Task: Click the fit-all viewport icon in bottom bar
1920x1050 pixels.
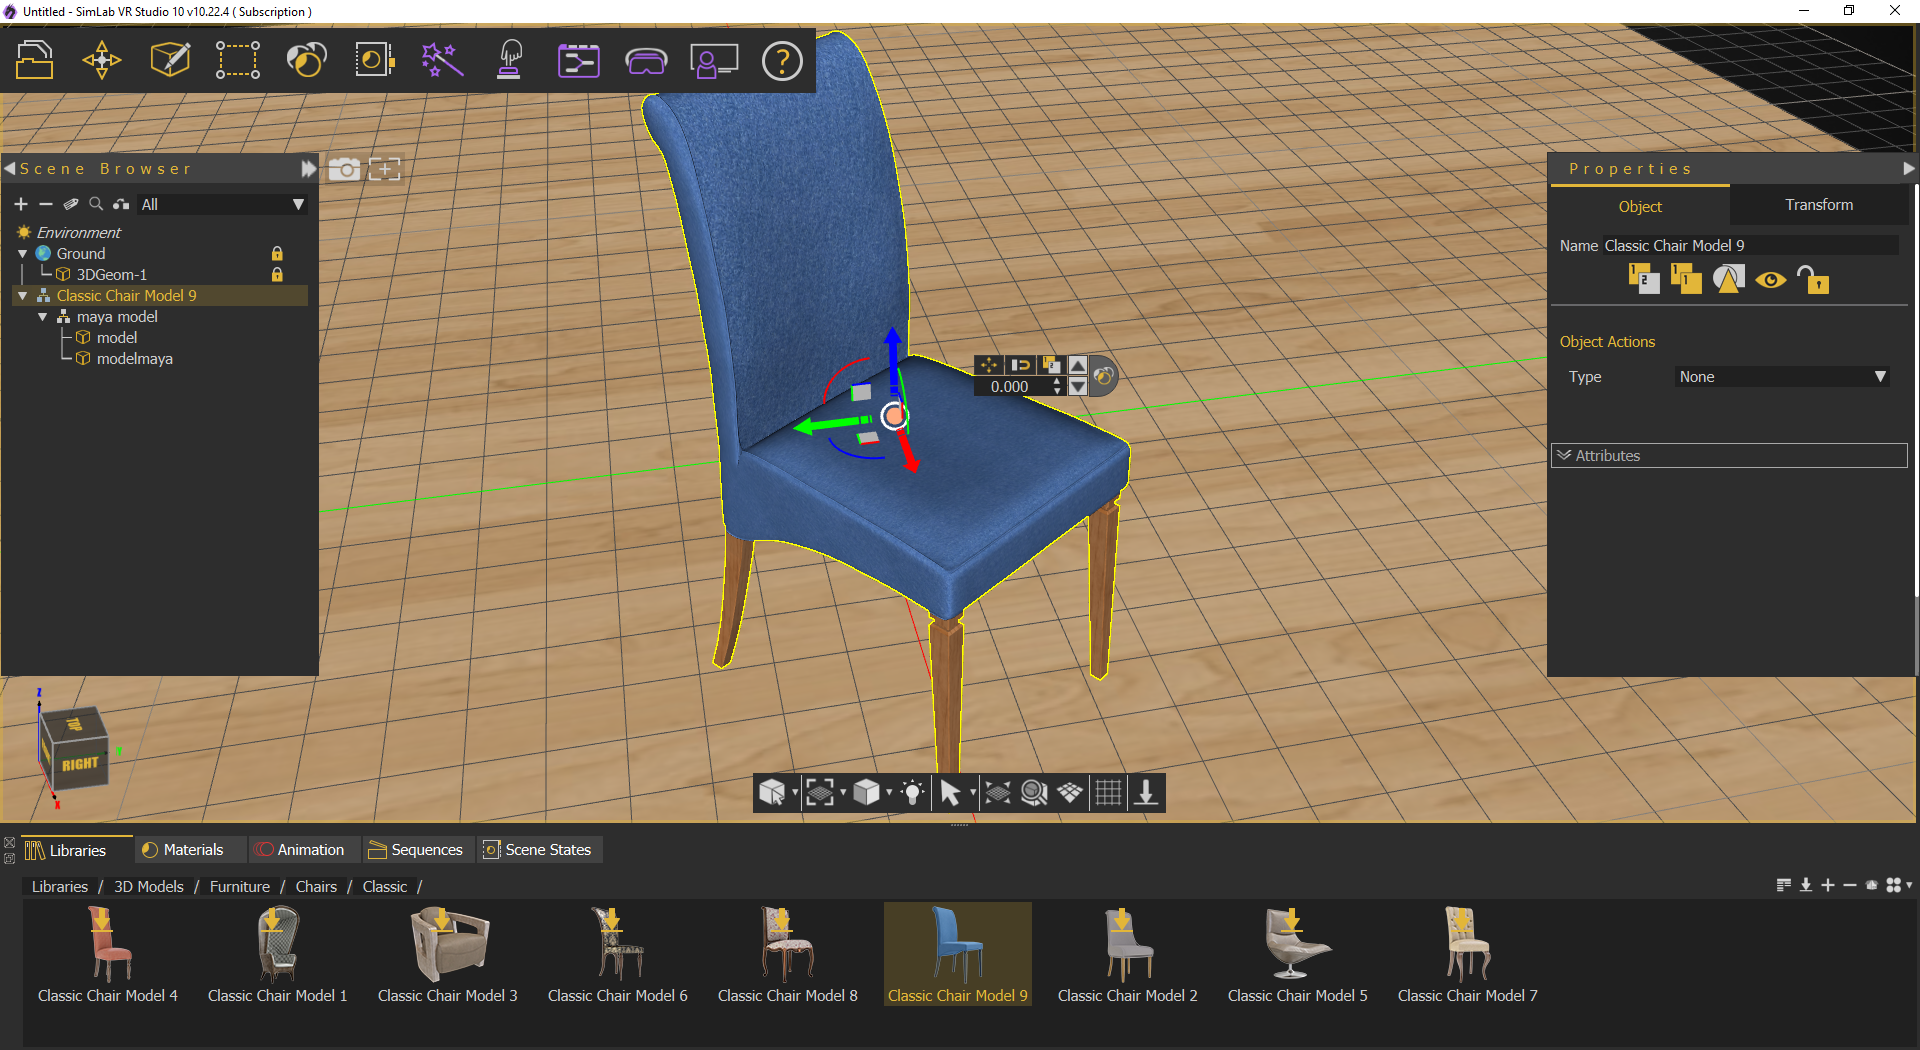Action: click(x=998, y=793)
